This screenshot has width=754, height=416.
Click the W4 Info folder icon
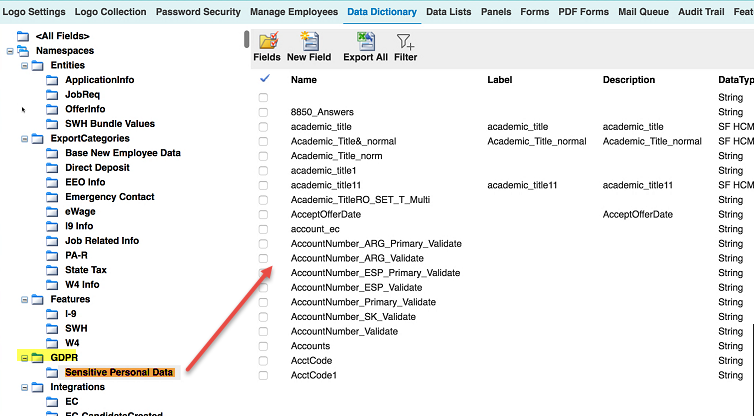52,285
